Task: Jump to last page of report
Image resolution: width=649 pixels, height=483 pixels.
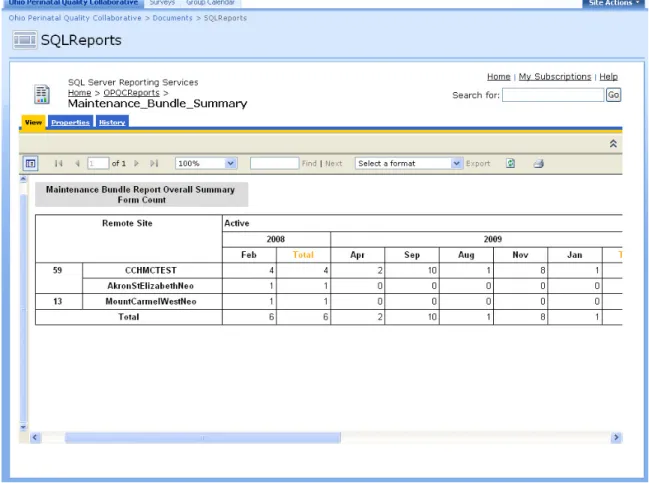Action: [x=154, y=163]
